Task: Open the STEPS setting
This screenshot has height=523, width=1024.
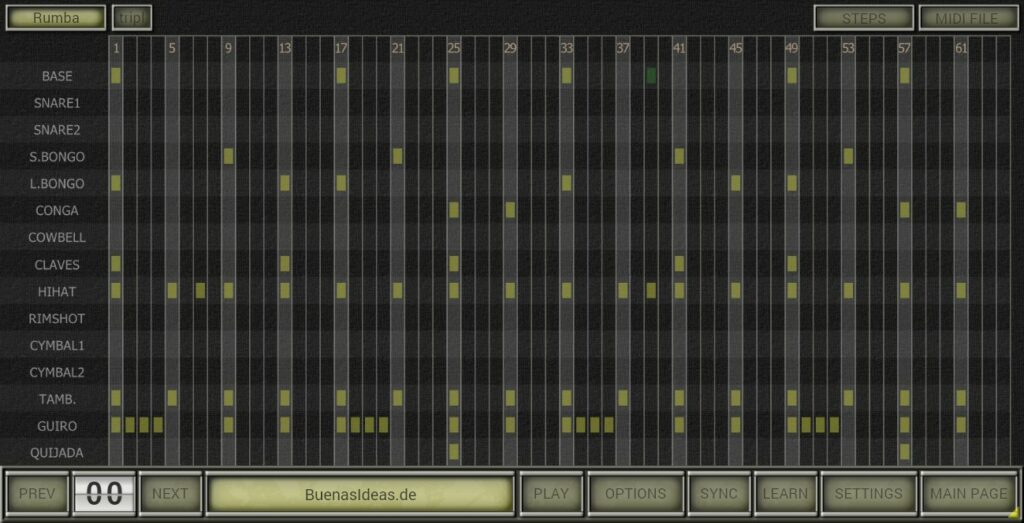Action: pyautogui.click(x=863, y=18)
